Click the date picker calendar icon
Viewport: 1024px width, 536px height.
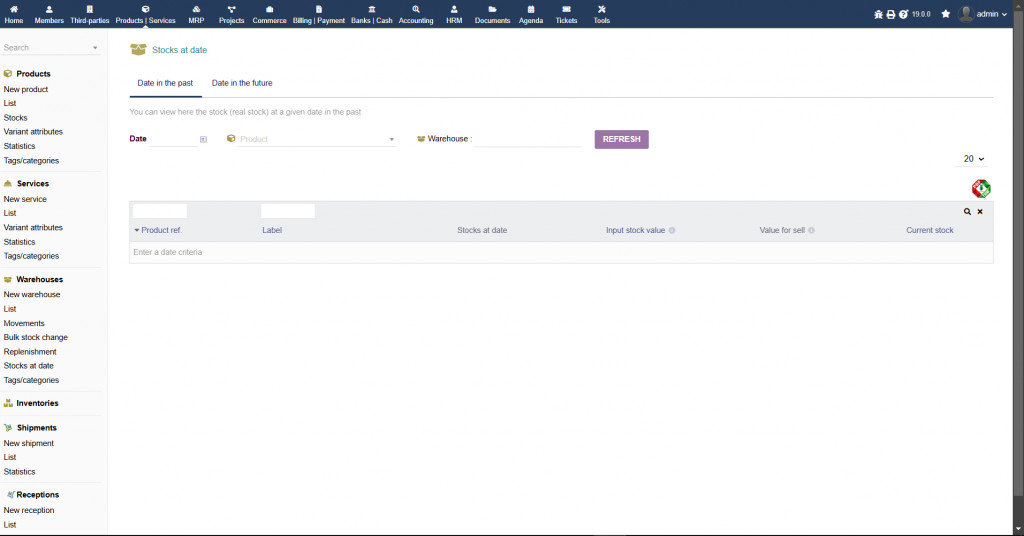click(203, 139)
